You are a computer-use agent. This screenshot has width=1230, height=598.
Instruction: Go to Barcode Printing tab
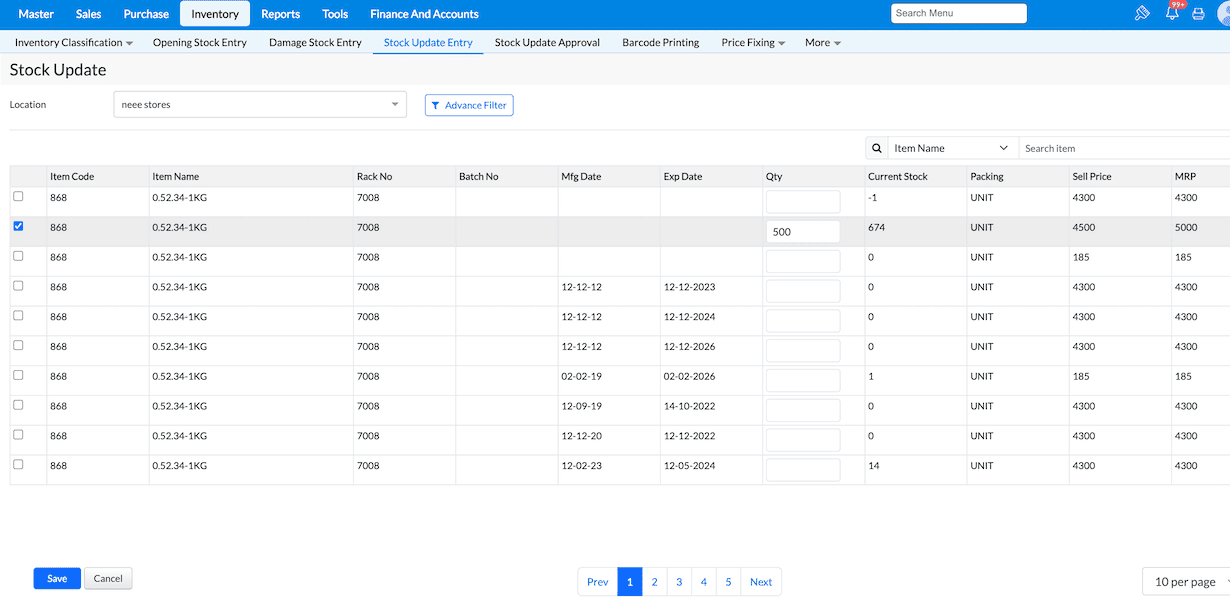(660, 43)
